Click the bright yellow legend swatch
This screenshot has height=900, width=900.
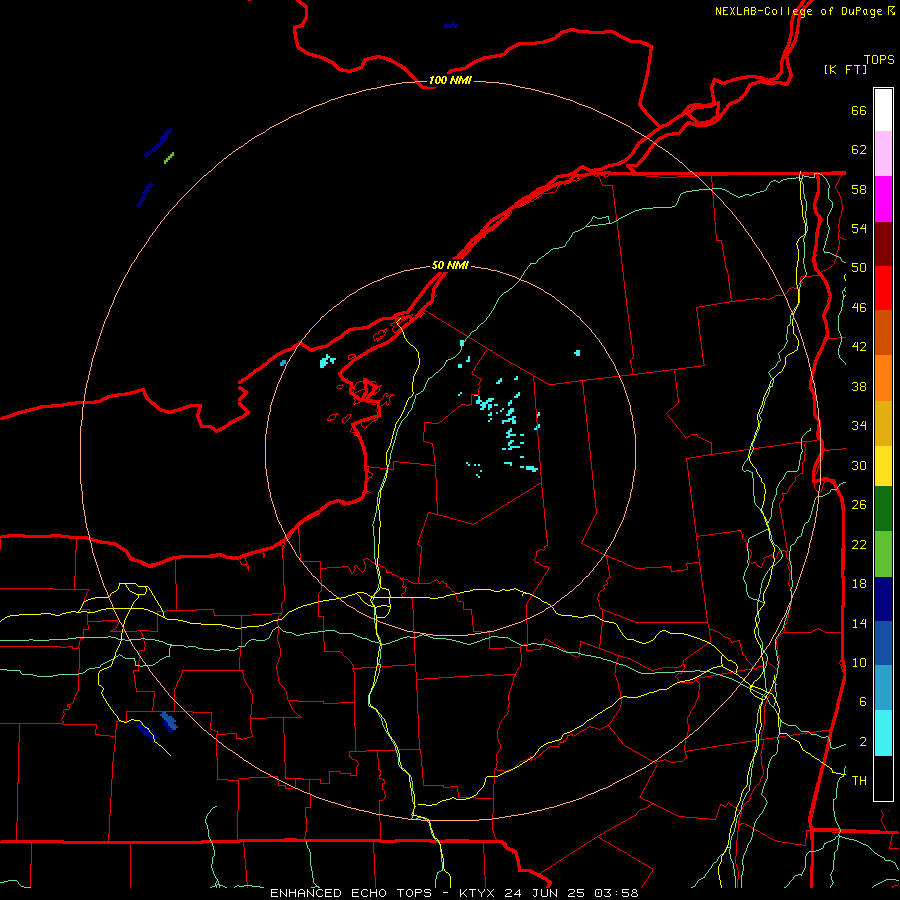[883, 466]
